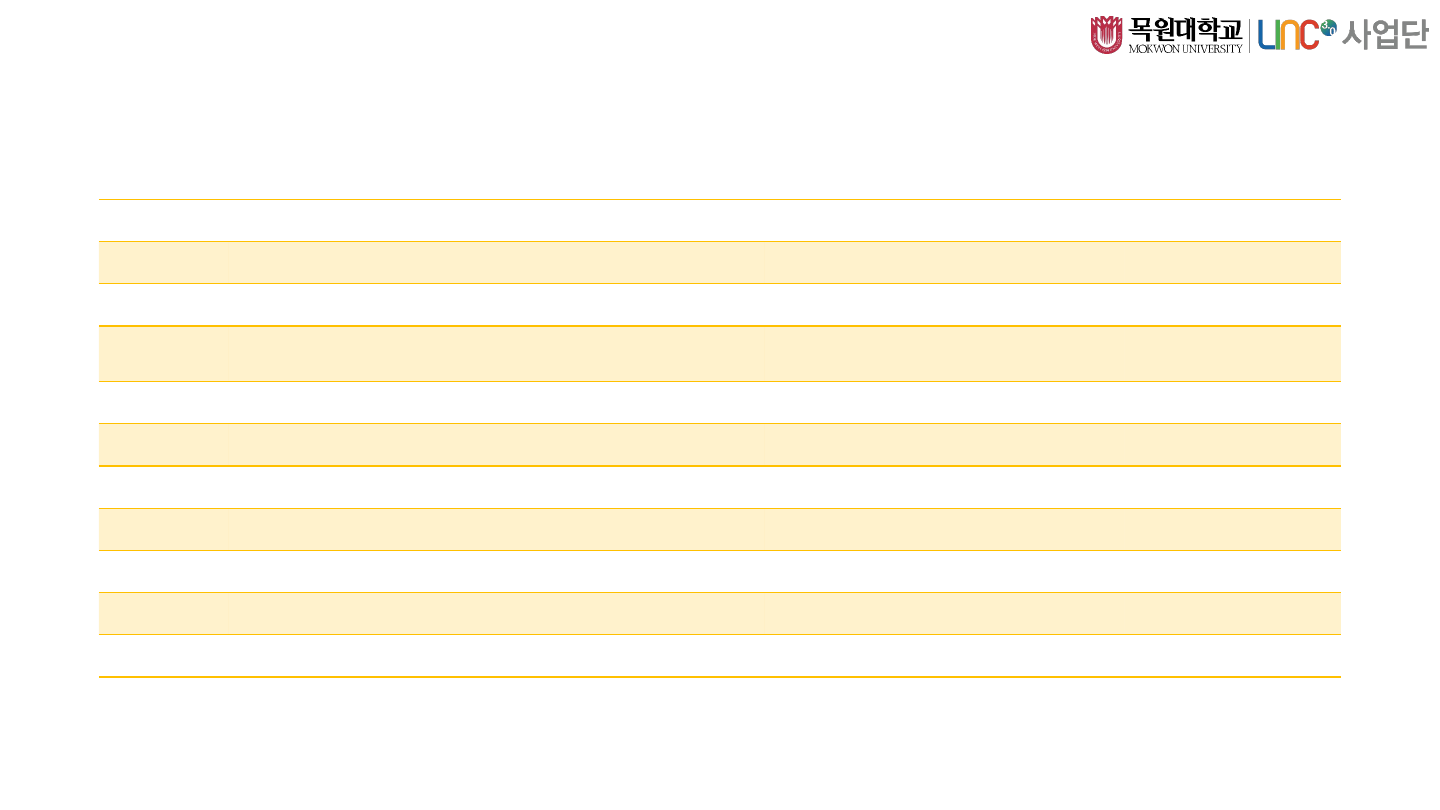Select the bottom white table row
Screen dimensions: 1440x810
pyautogui.click(x=719, y=655)
